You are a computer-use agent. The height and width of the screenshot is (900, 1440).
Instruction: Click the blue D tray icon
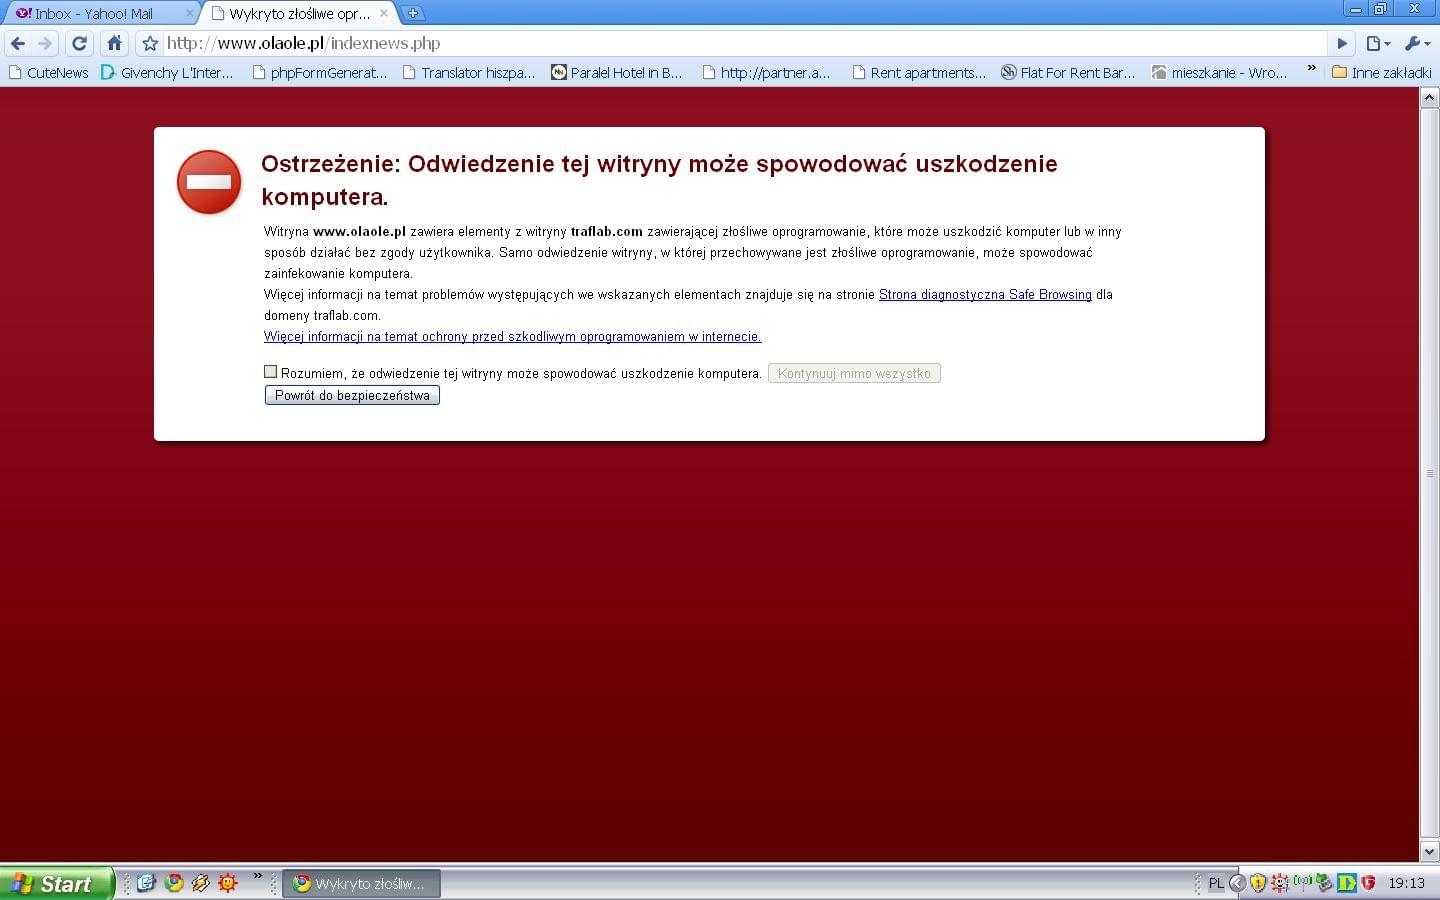[x=1347, y=883]
